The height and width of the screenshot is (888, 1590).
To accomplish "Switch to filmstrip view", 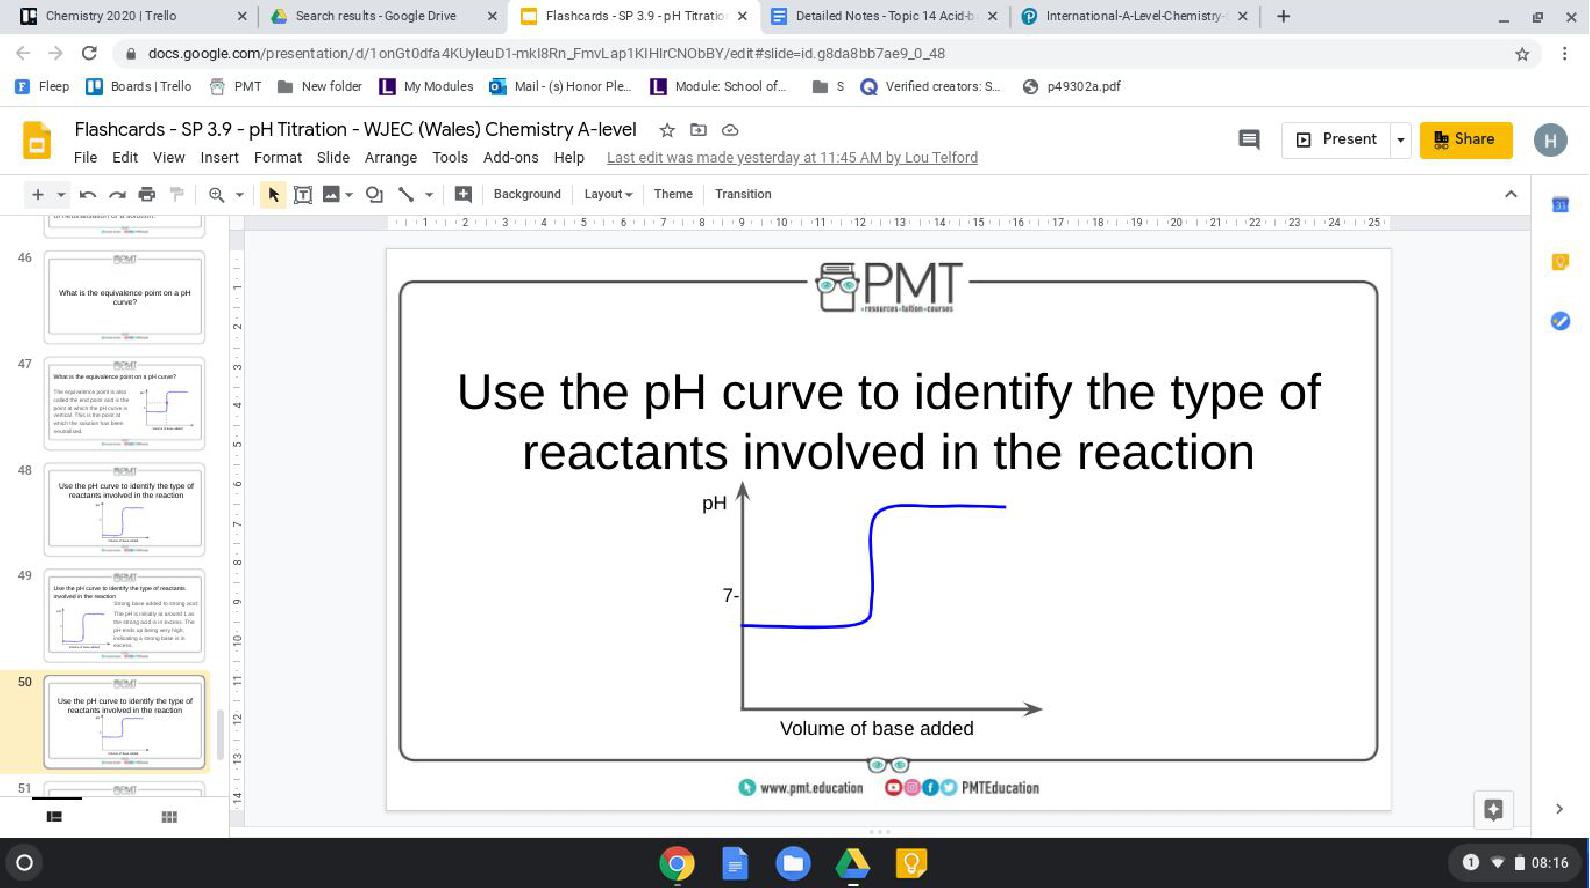I will (x=54, y=817).
